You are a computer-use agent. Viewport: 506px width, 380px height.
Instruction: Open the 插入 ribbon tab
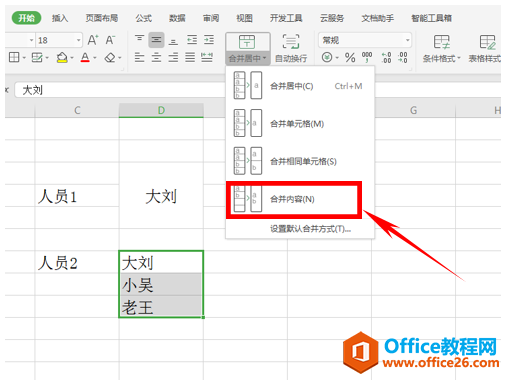point(60,18)
